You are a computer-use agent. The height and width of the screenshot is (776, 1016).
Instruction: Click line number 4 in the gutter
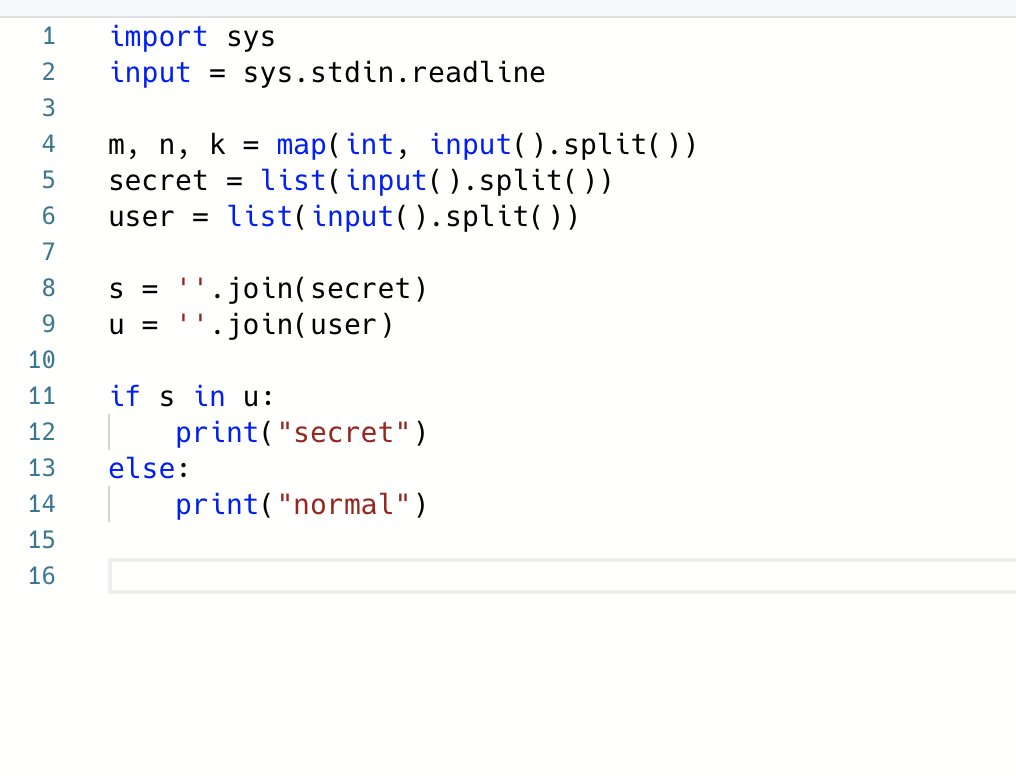[49, 144]
